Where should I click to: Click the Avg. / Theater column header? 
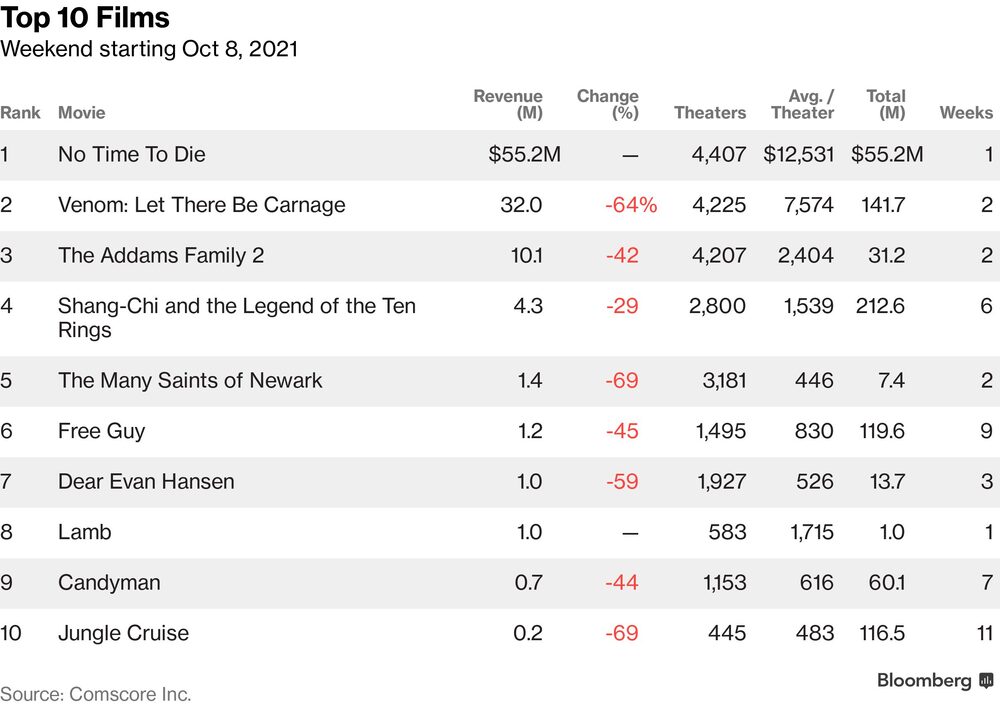(x=803, y=105)
